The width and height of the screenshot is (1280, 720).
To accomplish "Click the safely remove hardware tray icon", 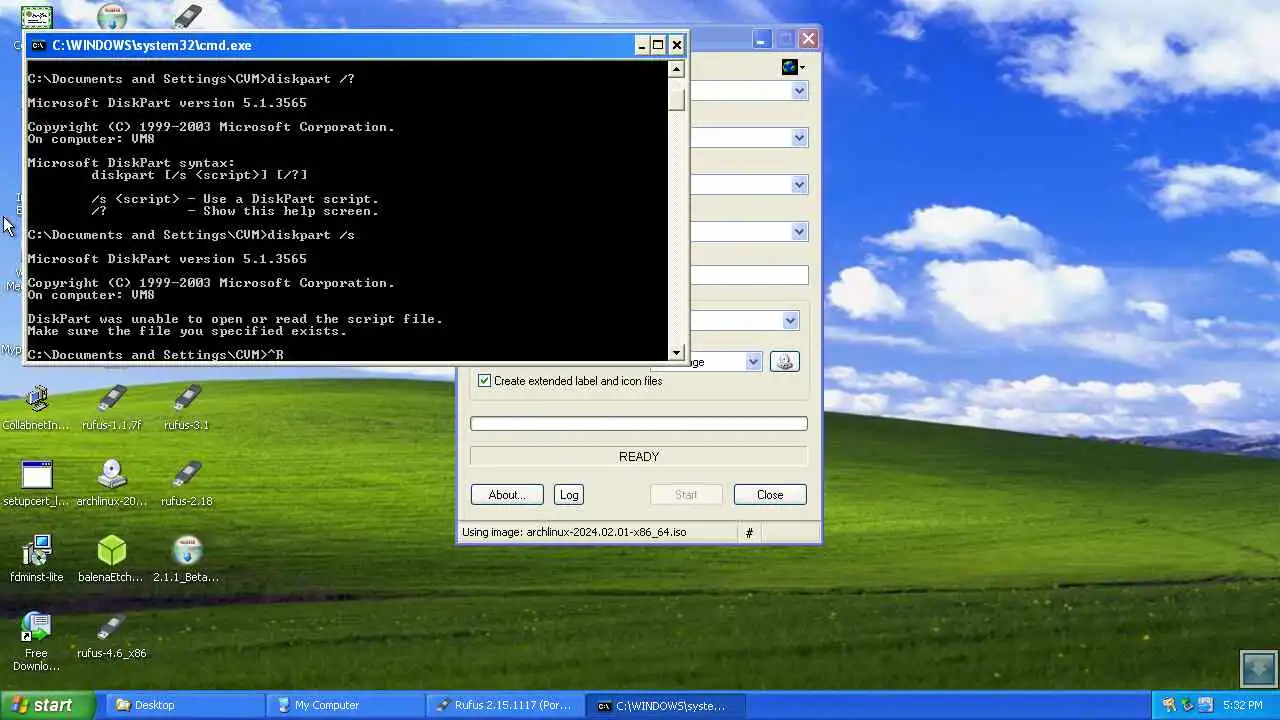I will coord(1187,705).
